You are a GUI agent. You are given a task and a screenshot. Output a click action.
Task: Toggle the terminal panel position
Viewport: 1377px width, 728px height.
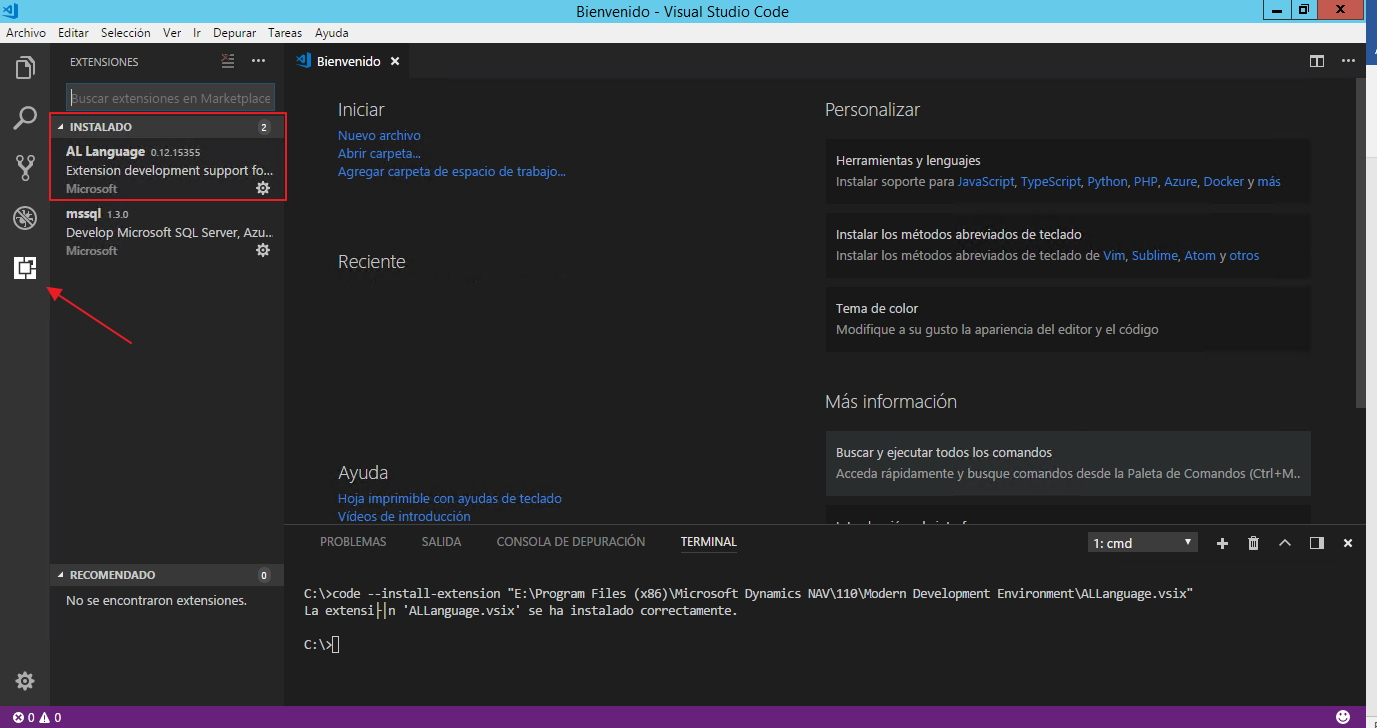[x=1316, y=543]
